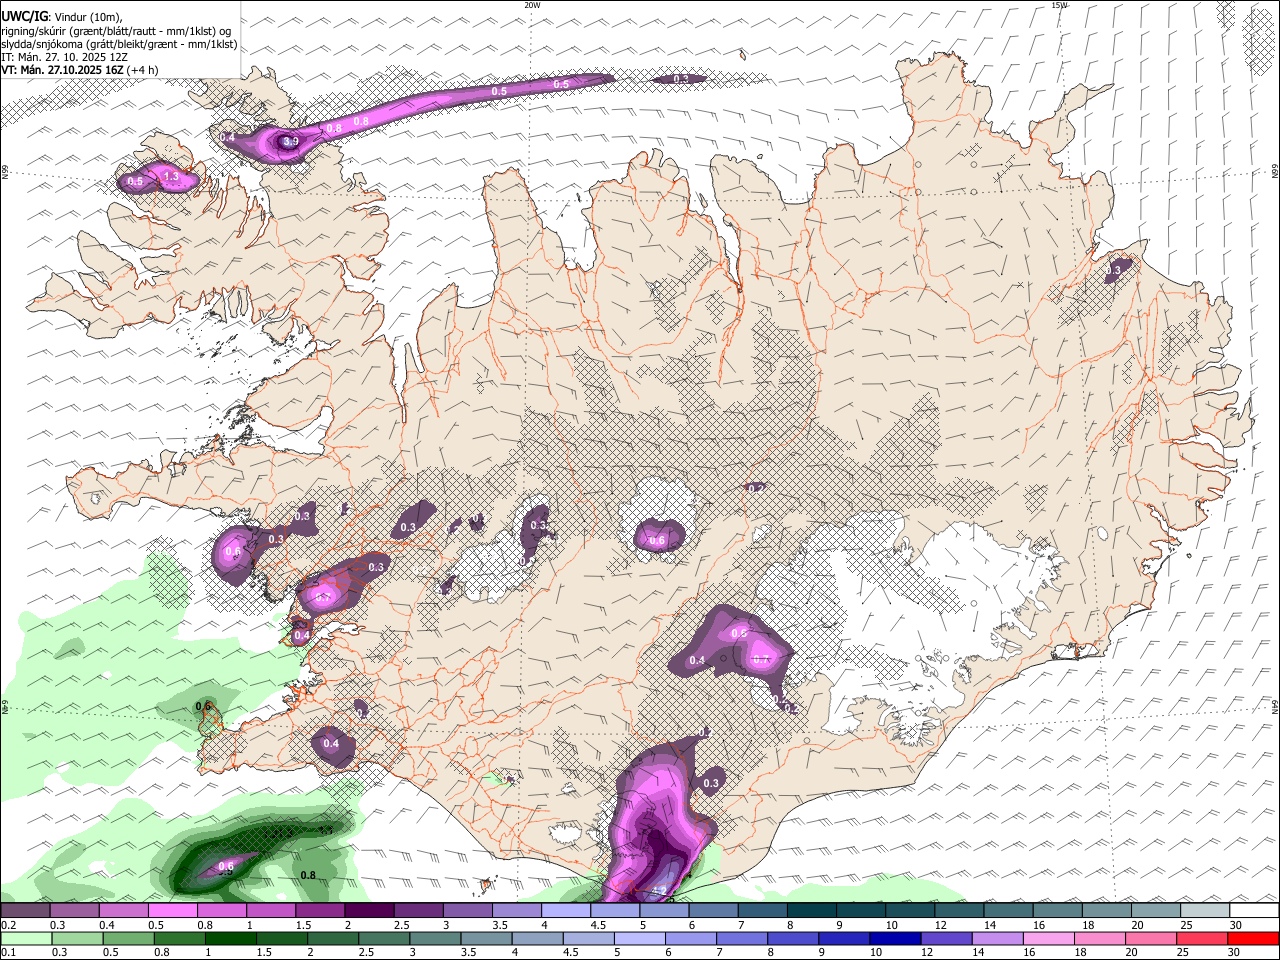Click the bright red swatch labeled 30 in the rain legend
This screenshot has height=960, width=1280.
tap(1253, 938)
